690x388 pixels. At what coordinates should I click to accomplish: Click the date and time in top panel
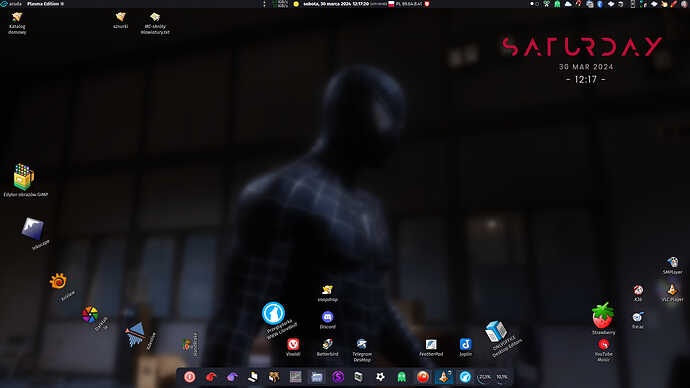pyautogui.click(x=336, y=4)
